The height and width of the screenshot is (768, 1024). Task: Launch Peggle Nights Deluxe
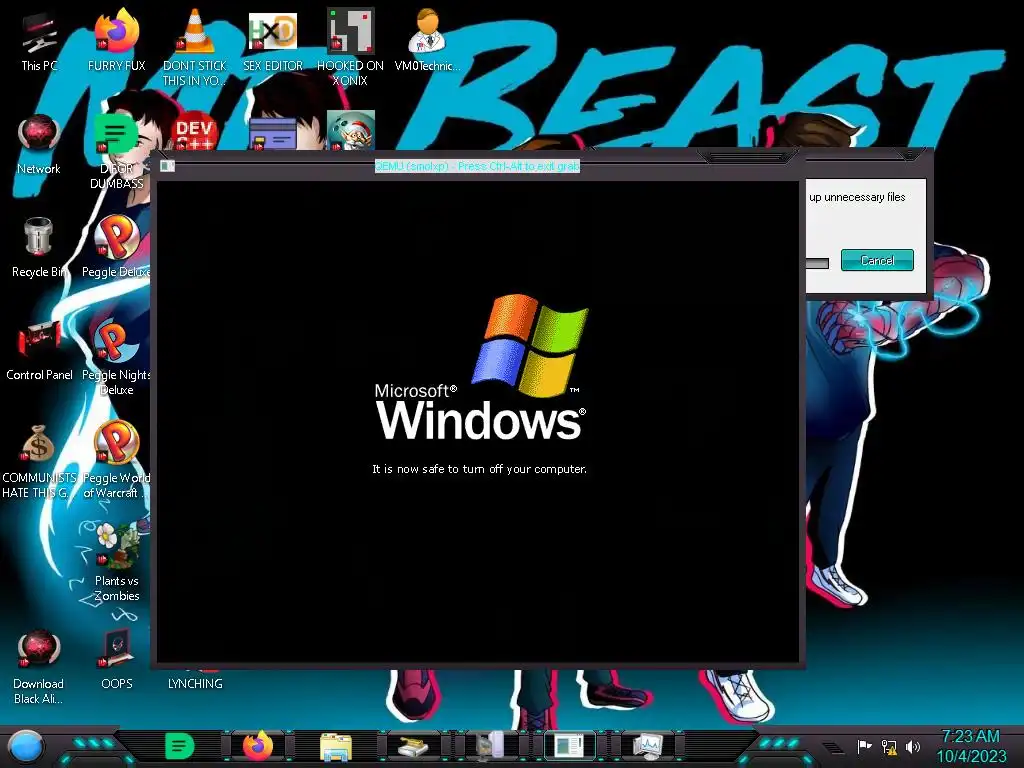pyautogui.click(x=116, y=356)
